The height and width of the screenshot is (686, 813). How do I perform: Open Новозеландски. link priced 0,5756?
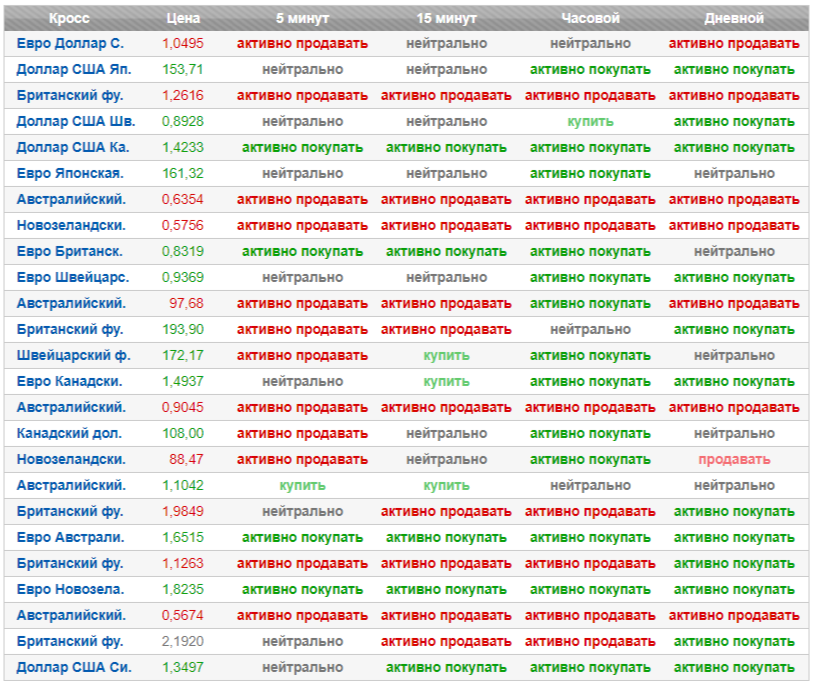click(x=71, y=225)
